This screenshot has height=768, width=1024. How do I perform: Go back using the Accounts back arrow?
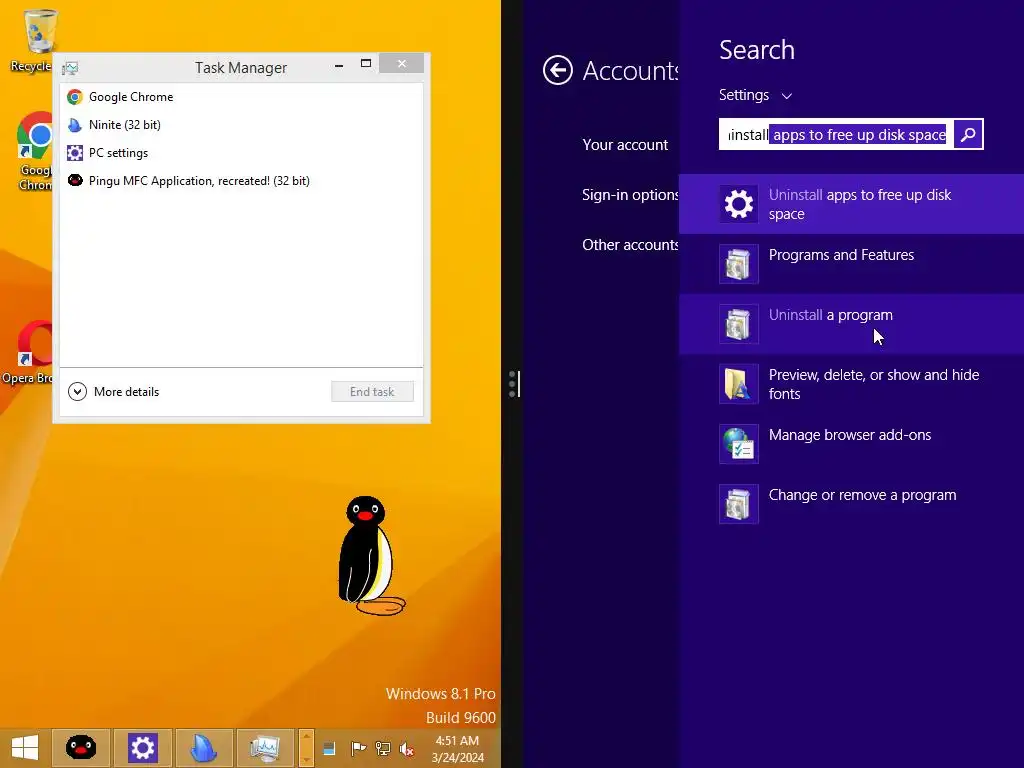(x=558, y=71)
